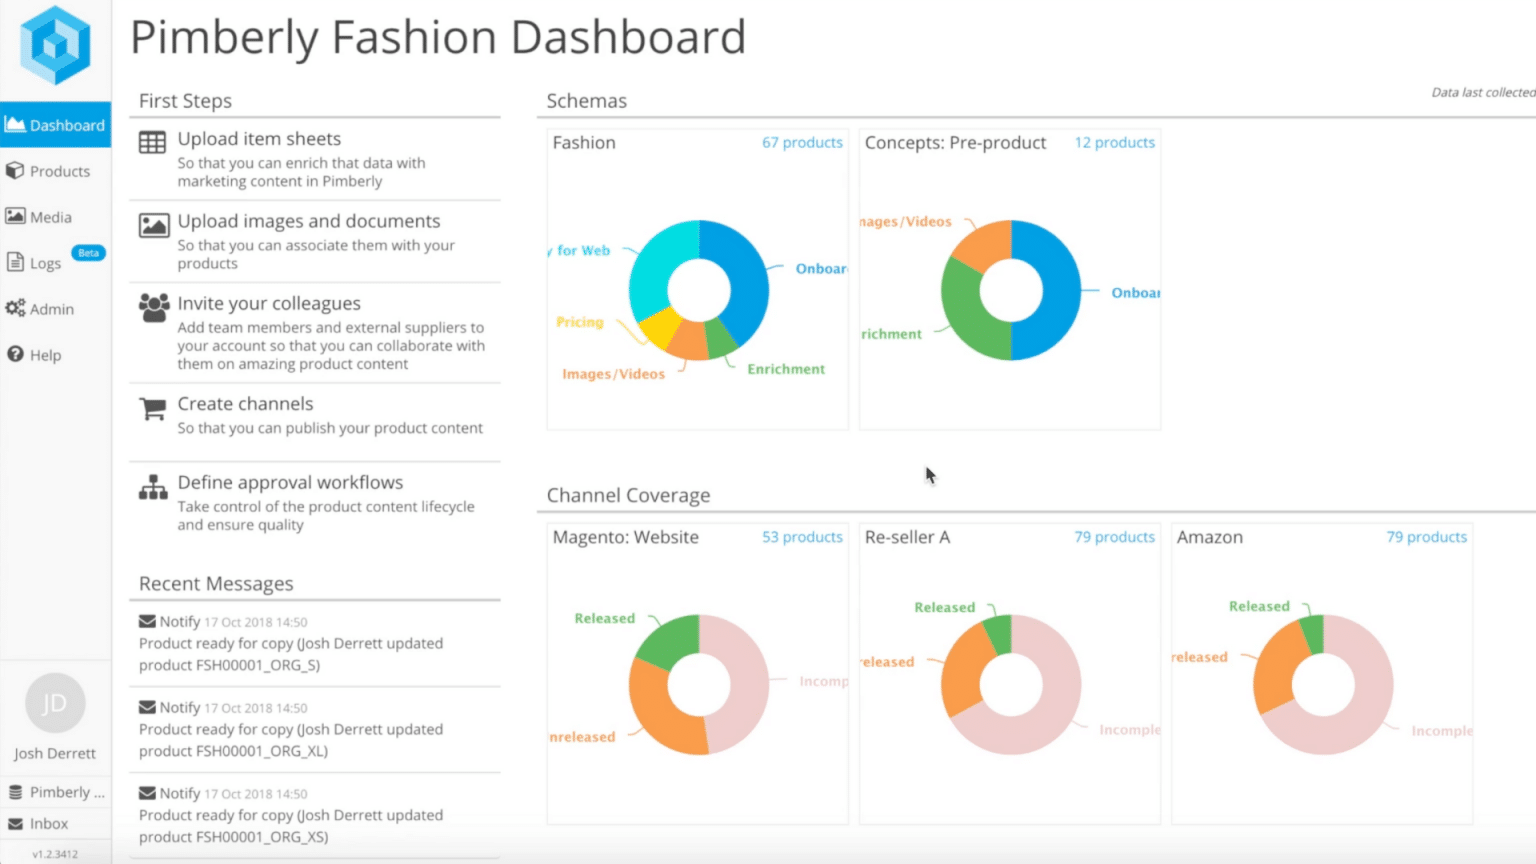Image resolution: width=1536 pixels, height=864 pixels.
Task: Click envelope icon of FSH00001_ORG_XL message
Action: [147, 707]
